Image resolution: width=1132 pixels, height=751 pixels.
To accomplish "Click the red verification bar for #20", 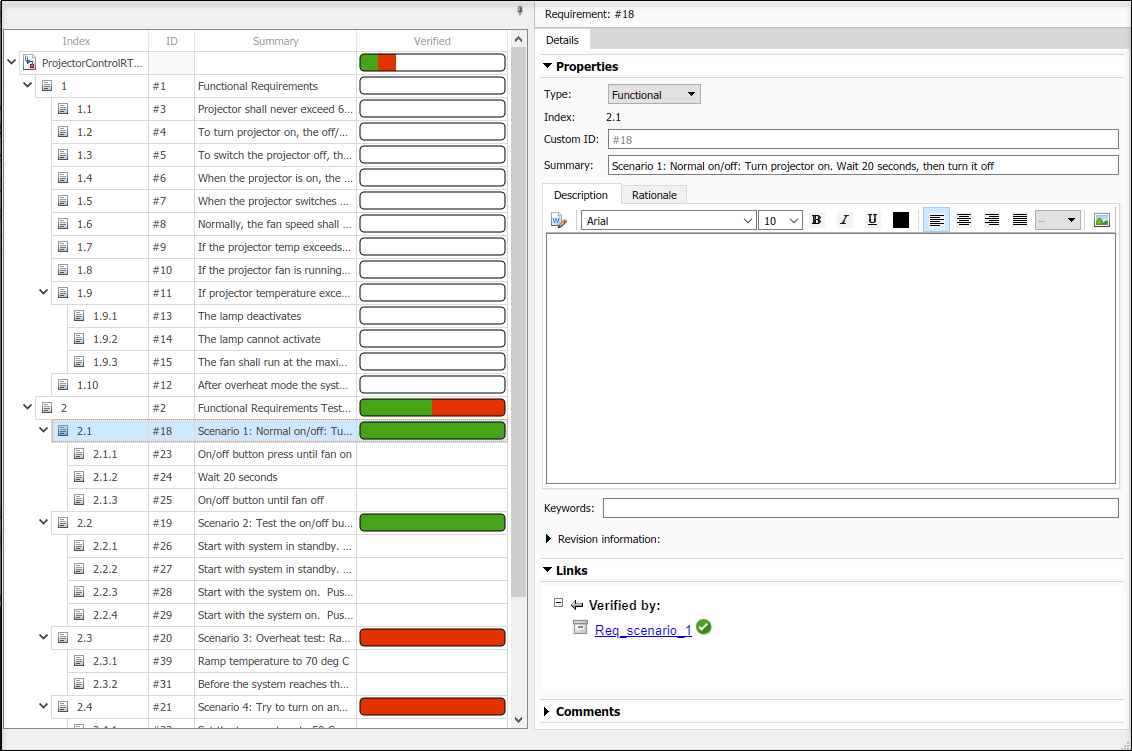I will click(x=432, y=638).
